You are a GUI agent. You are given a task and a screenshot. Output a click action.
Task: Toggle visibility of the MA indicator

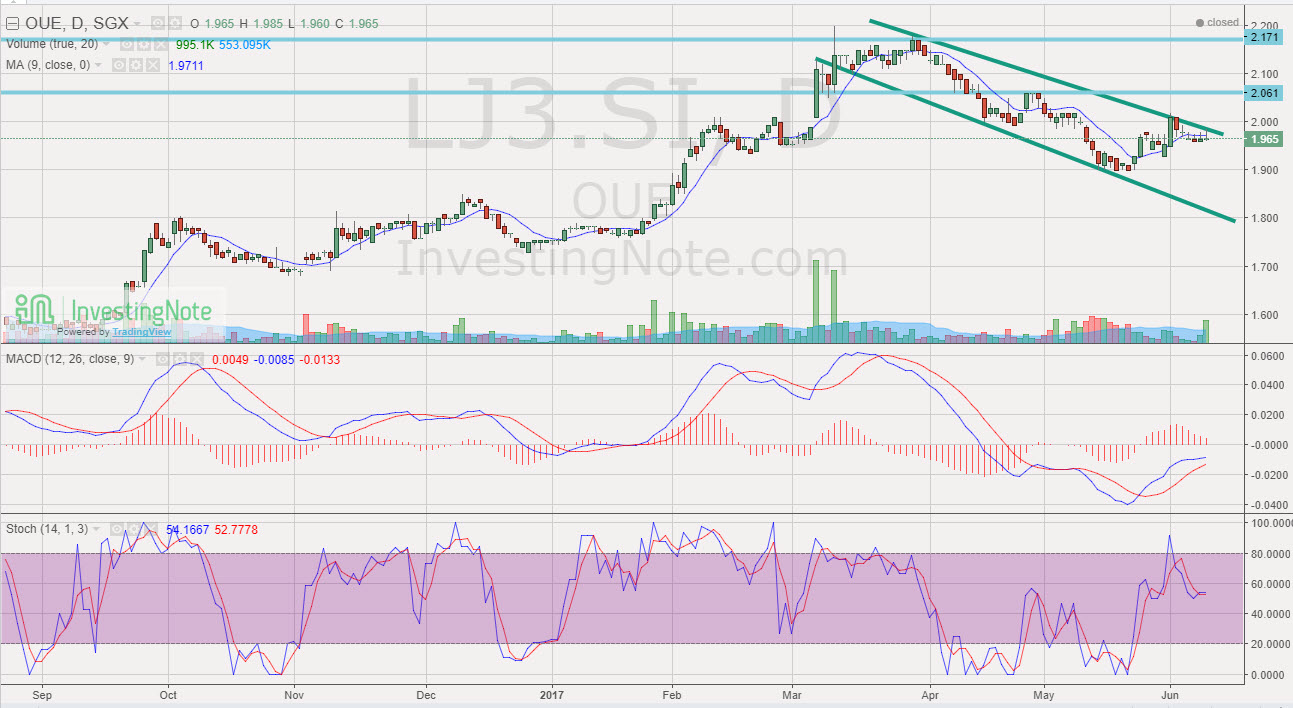click(x=118, y=64)
